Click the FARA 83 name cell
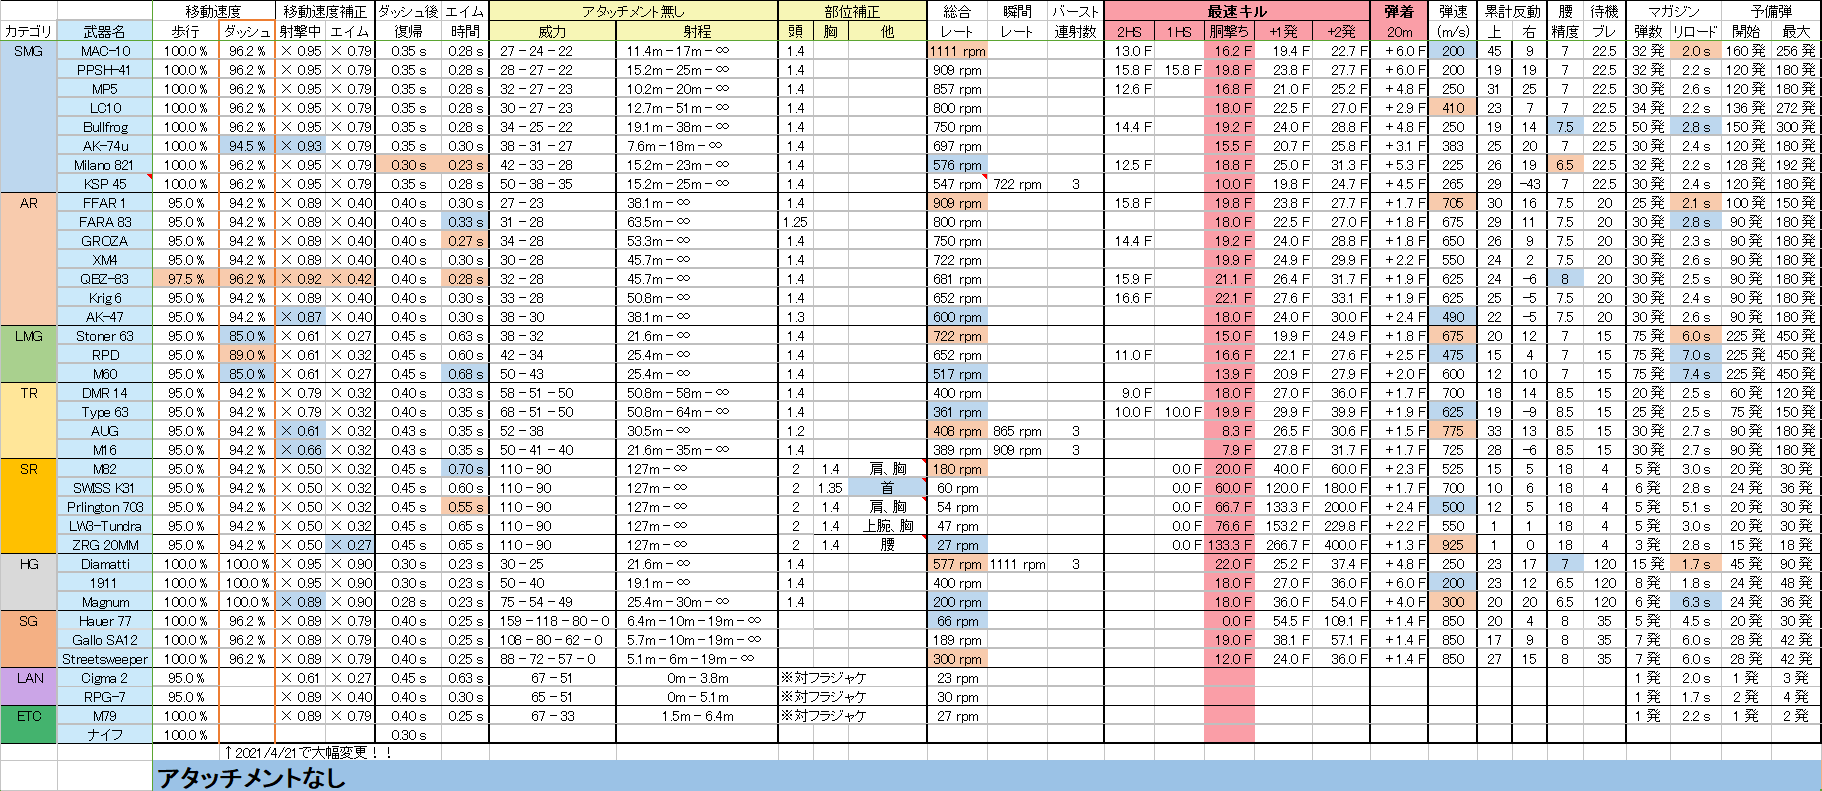This screenshot has width=1822, height=791. pyautogui.click(x=105, y=222)
